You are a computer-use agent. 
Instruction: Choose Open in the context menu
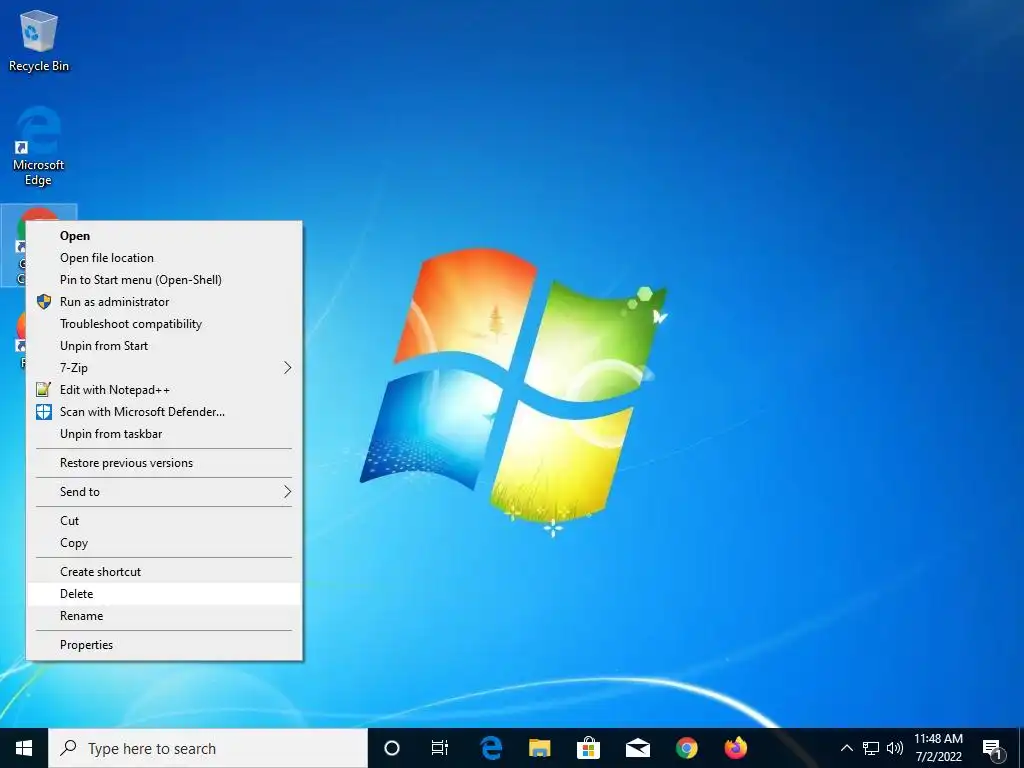pos(164,236)
